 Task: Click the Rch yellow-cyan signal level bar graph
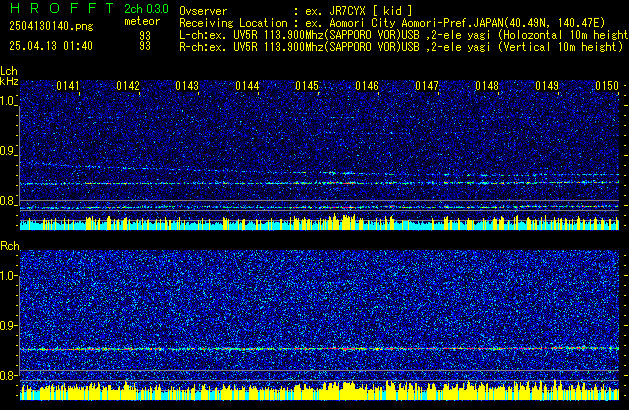[x=319, y=390]
